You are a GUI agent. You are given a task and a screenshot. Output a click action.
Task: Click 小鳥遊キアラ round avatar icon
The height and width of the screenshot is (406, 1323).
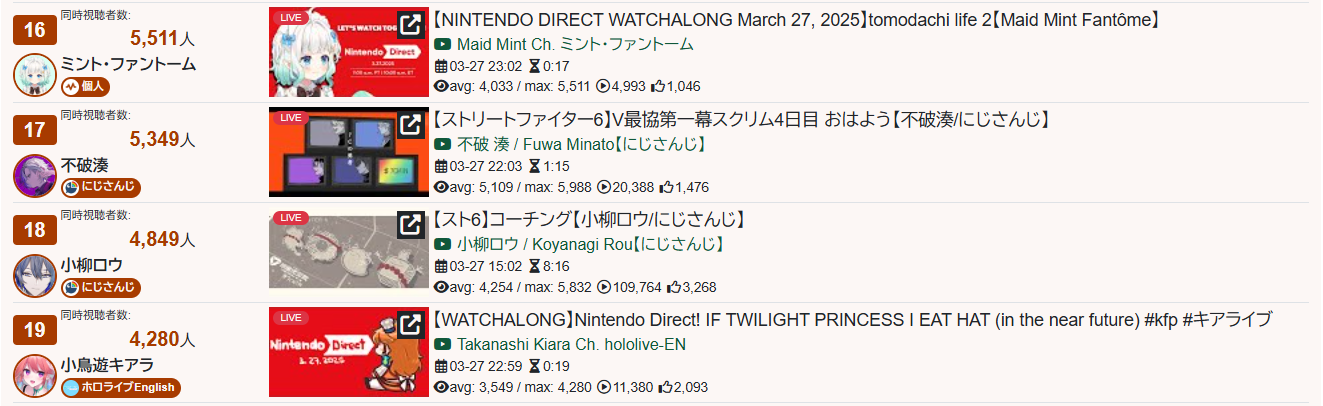pyautogui.click(x=35, y=375)
